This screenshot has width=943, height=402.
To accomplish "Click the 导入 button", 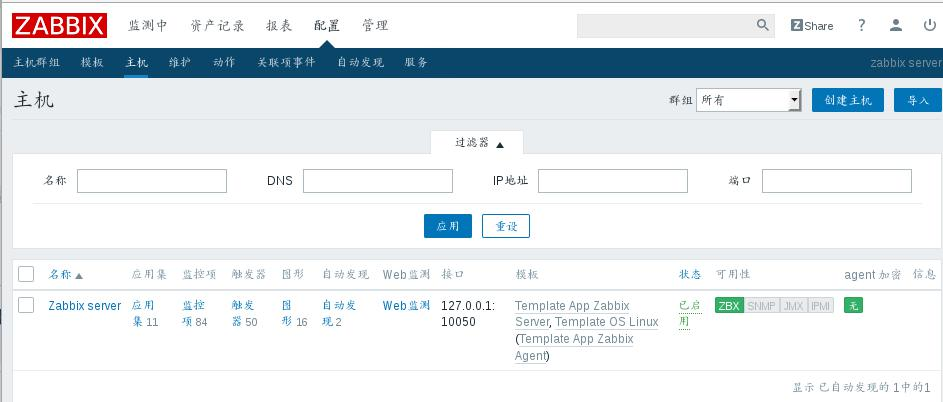I will click(x=918, y=100).
